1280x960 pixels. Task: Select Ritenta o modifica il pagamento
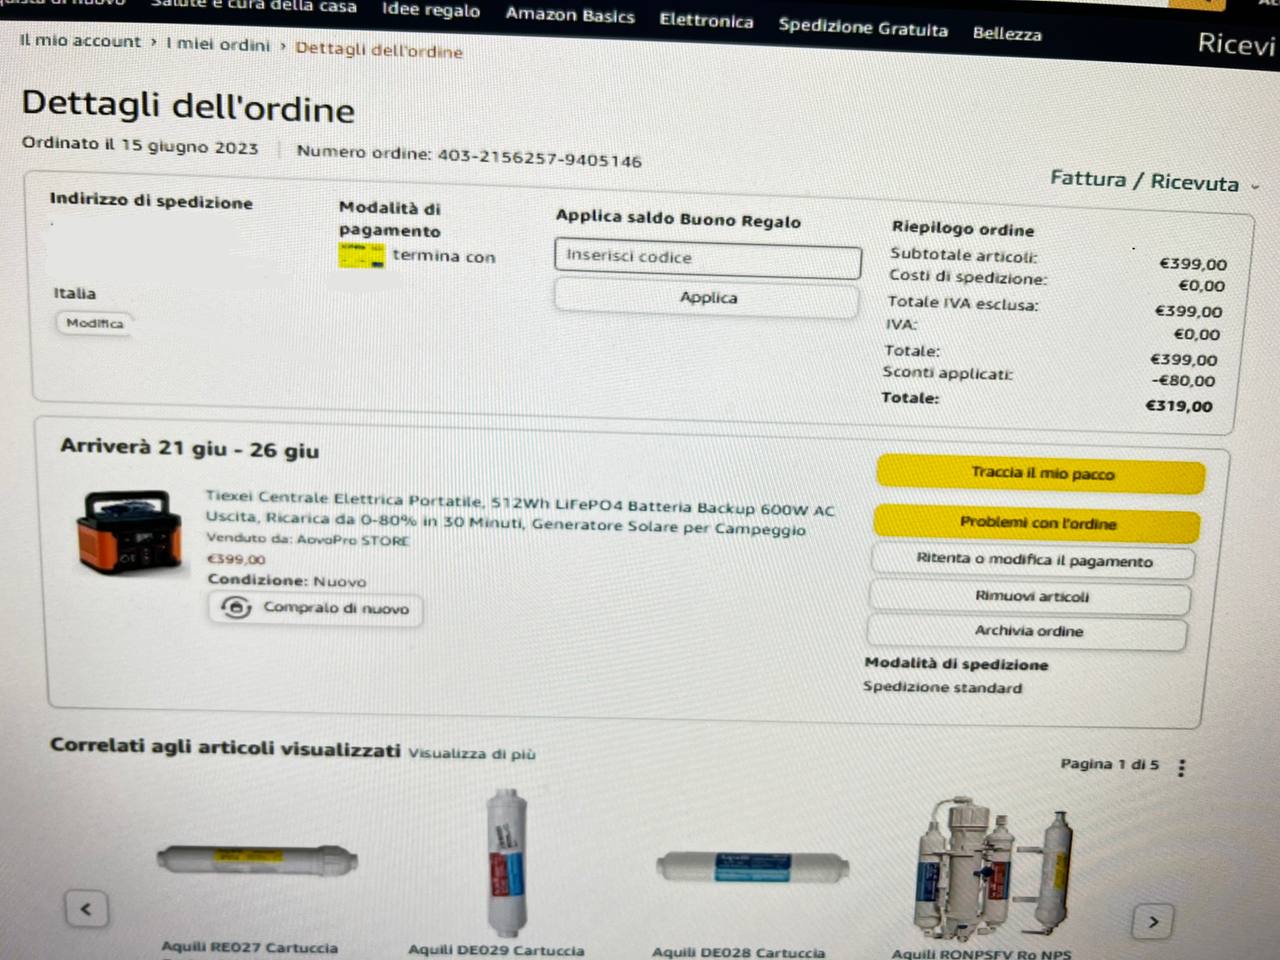point(1034,560)
